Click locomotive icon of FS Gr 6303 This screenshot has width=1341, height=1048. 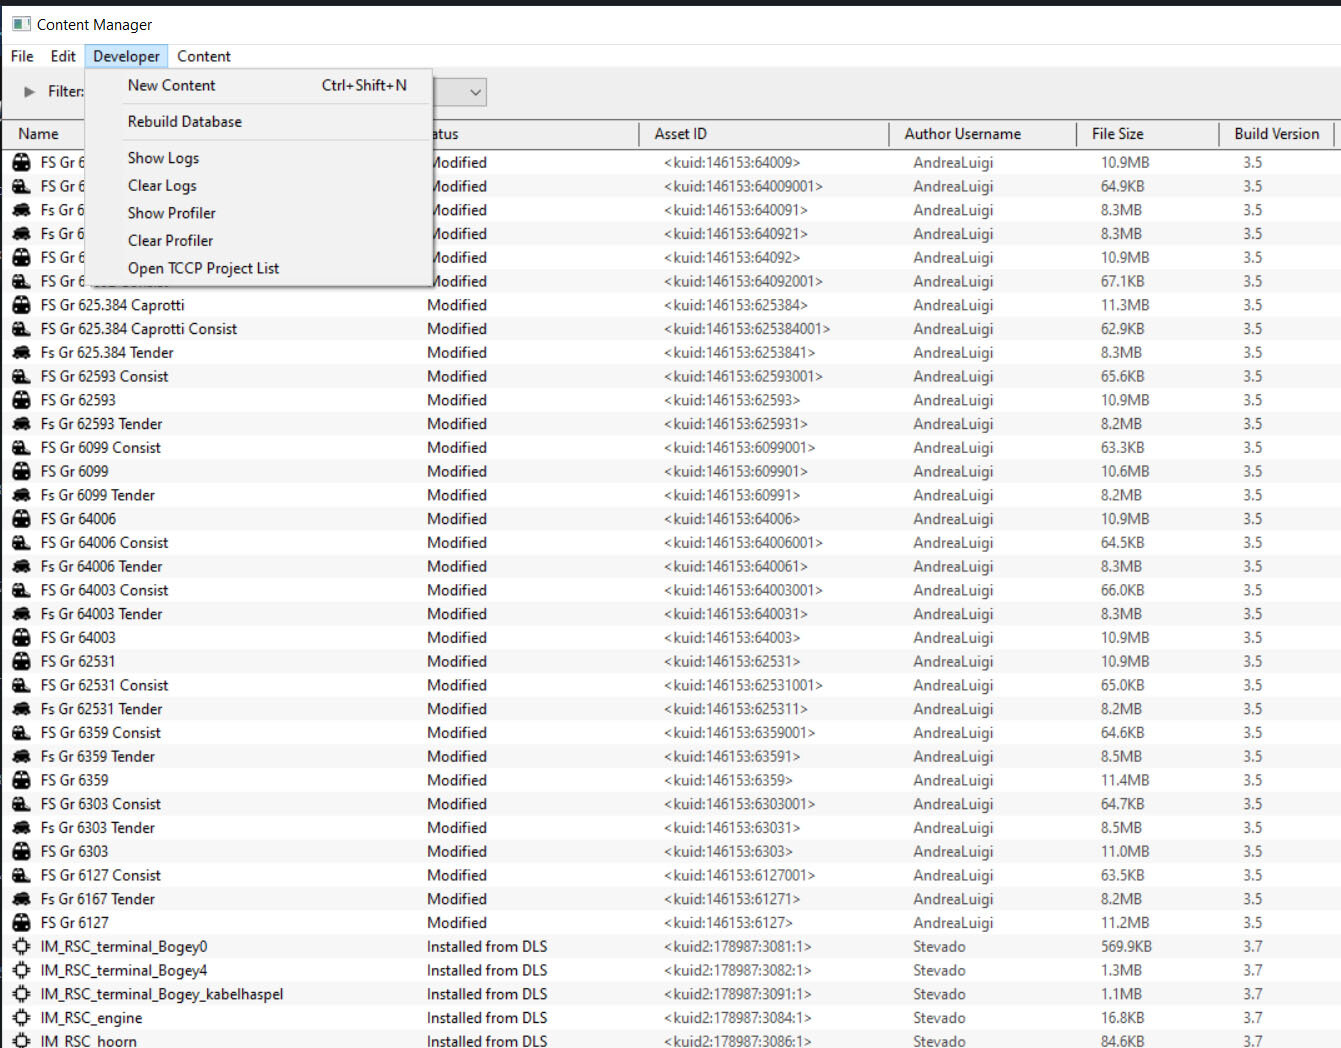pos(21,852)
